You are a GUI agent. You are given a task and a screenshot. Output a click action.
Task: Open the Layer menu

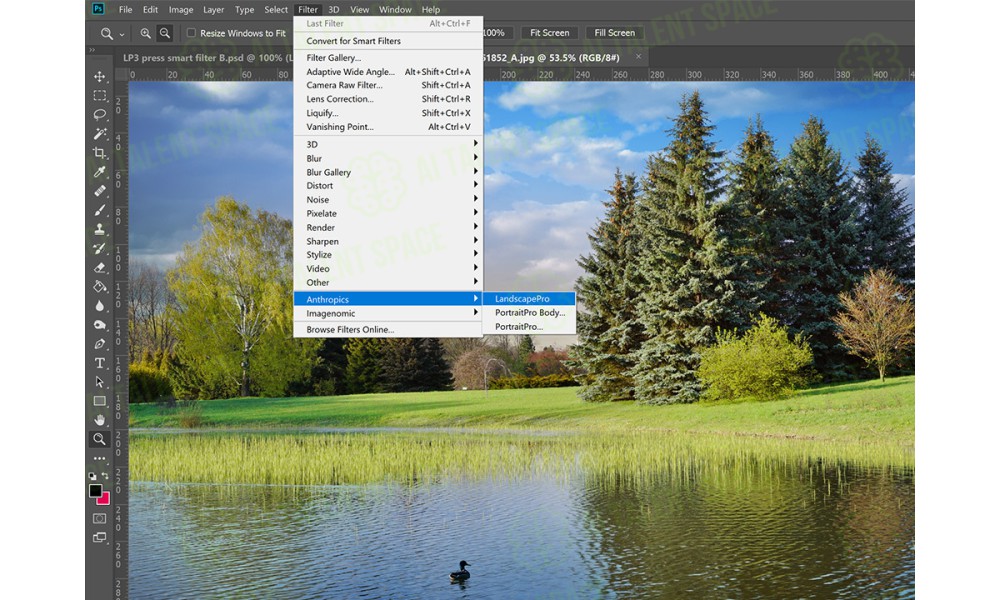[x=214, y=10]
